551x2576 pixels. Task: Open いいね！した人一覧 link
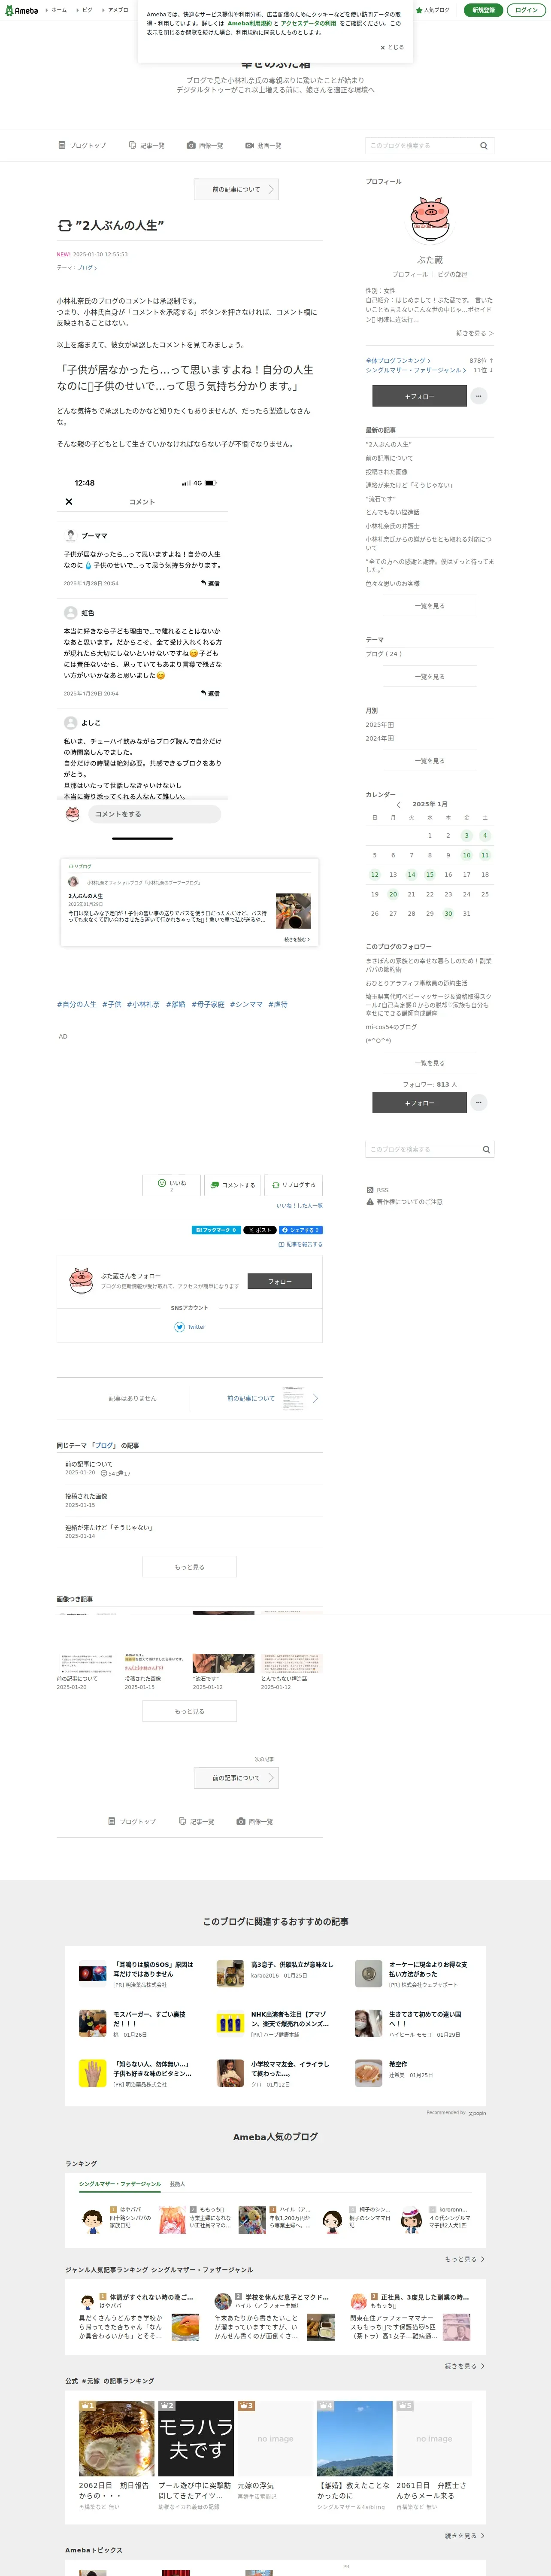[299, 1206]
